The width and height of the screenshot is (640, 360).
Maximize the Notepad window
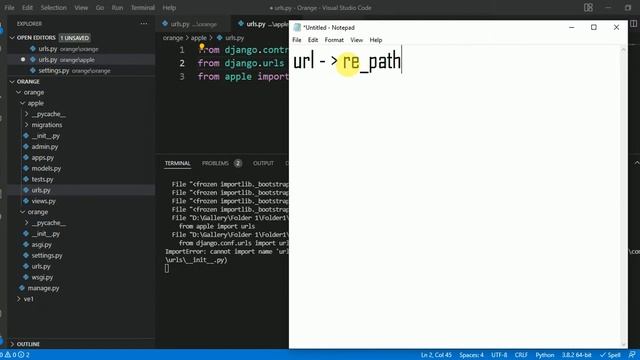coord(593,27)
